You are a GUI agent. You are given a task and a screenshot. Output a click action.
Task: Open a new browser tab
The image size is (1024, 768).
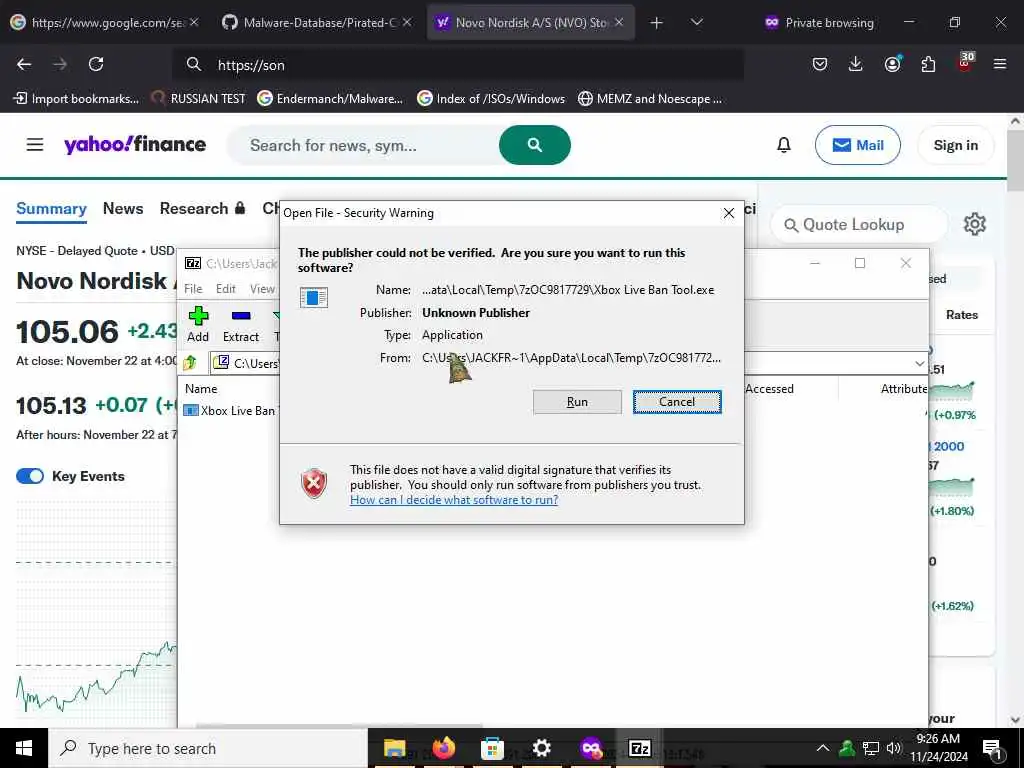click(x=656, y=23)
